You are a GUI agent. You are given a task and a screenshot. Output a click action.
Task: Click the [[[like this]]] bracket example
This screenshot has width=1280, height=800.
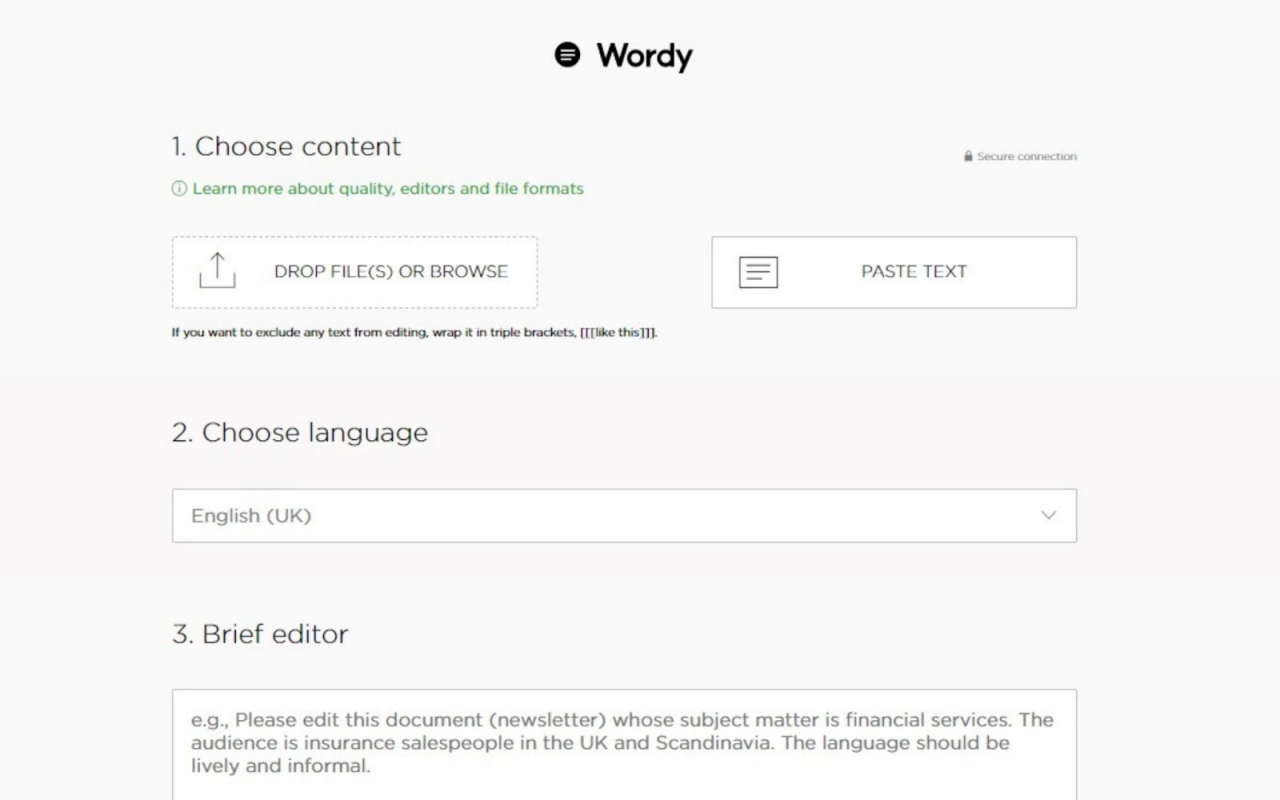pos(617,333)
